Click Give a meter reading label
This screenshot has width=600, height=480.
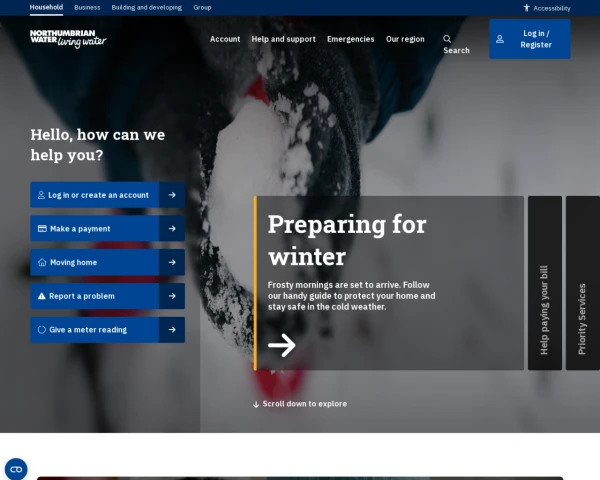88,330
